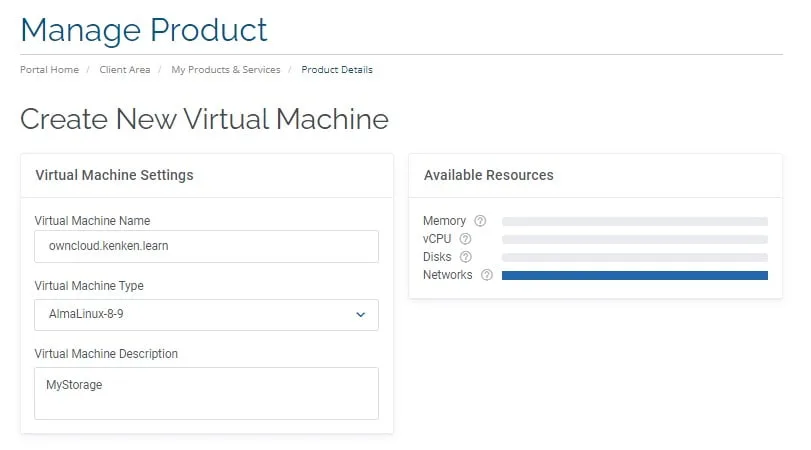Click the Memory help question-mark icon

point(480,221)
